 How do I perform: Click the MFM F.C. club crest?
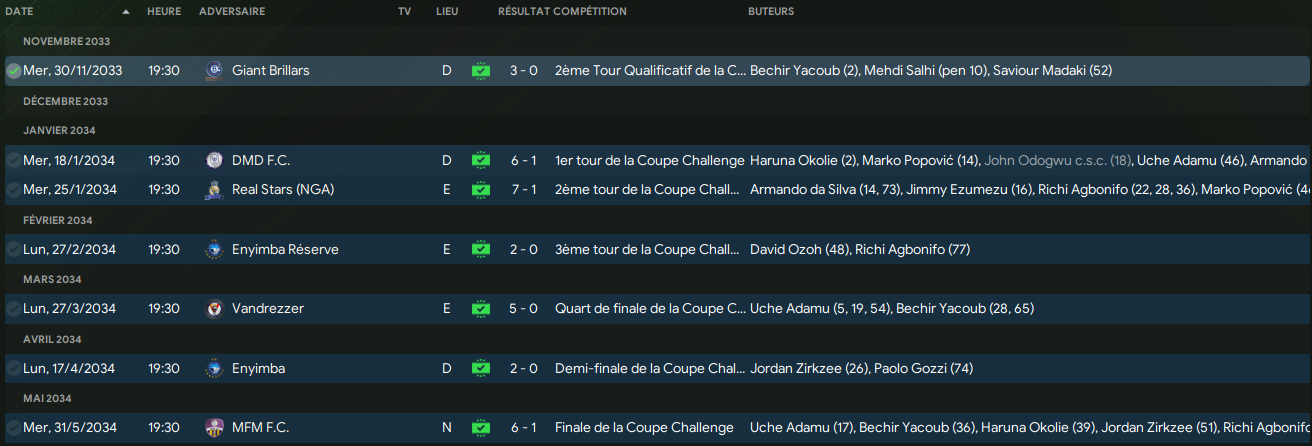coord(213,427)
